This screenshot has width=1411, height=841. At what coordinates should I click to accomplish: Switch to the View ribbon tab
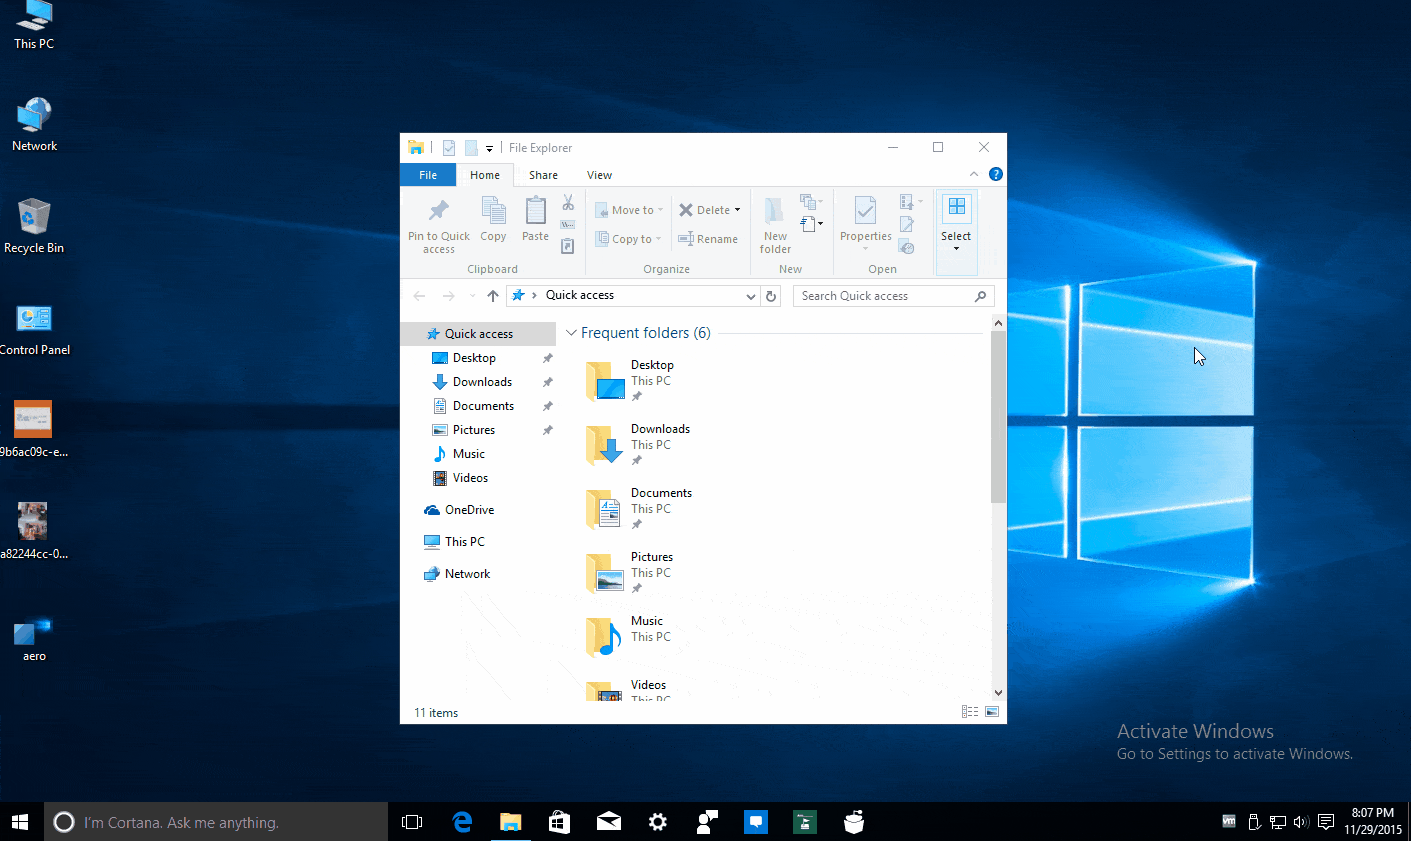click(599, 175)
